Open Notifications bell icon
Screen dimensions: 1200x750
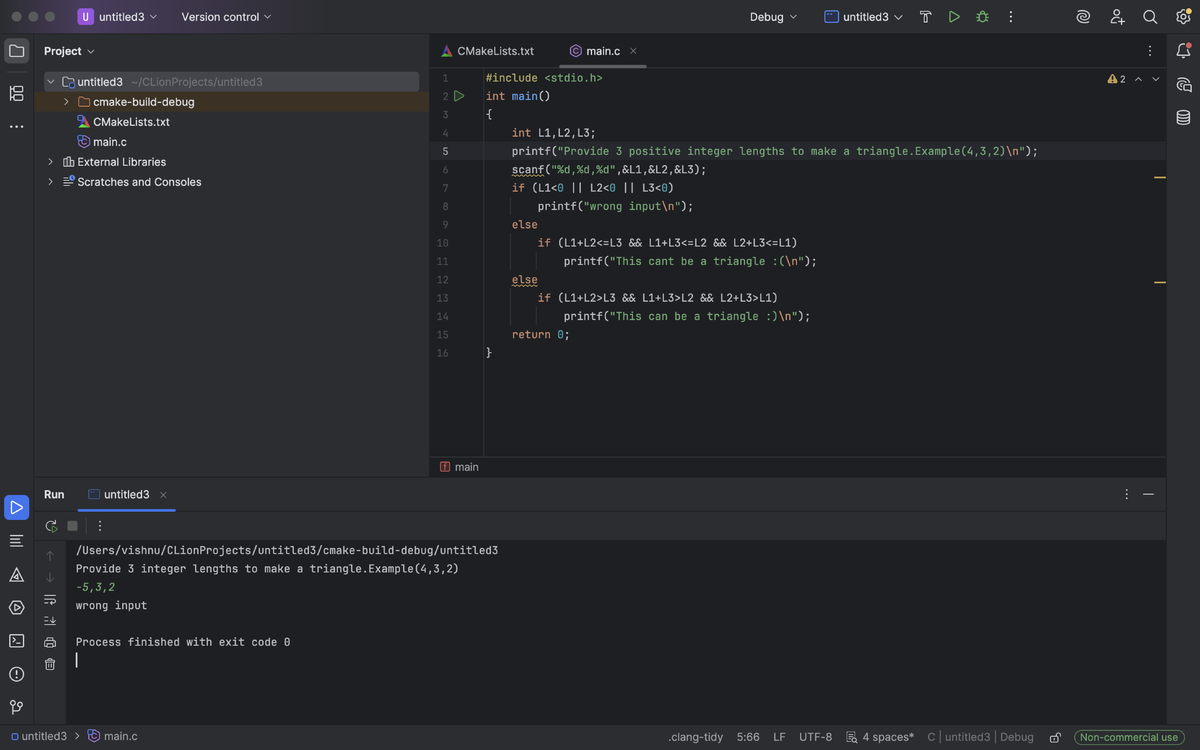coord(1184,51)
